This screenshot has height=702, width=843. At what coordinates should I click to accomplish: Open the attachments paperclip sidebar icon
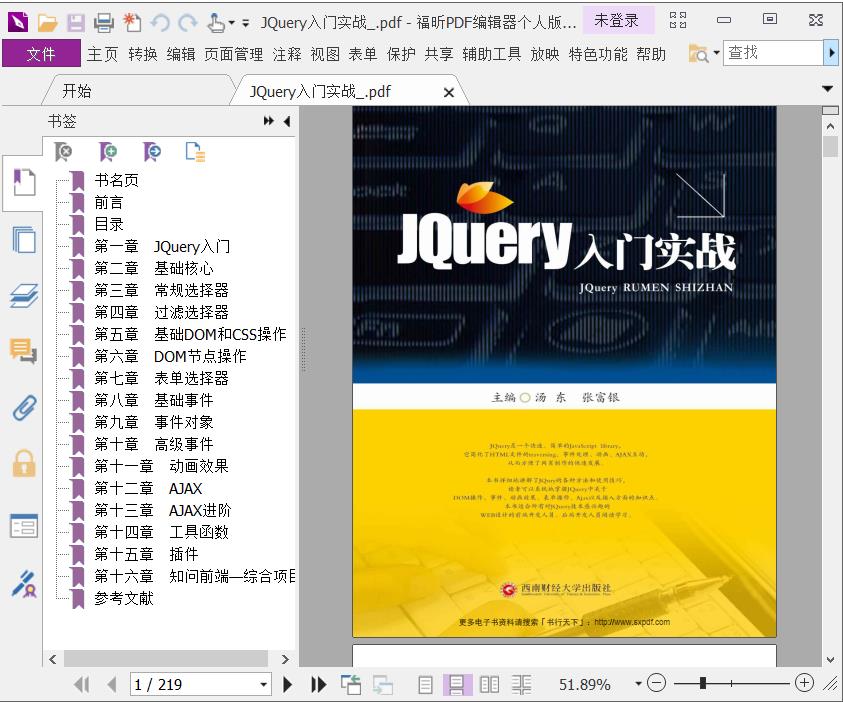[25, 408]
